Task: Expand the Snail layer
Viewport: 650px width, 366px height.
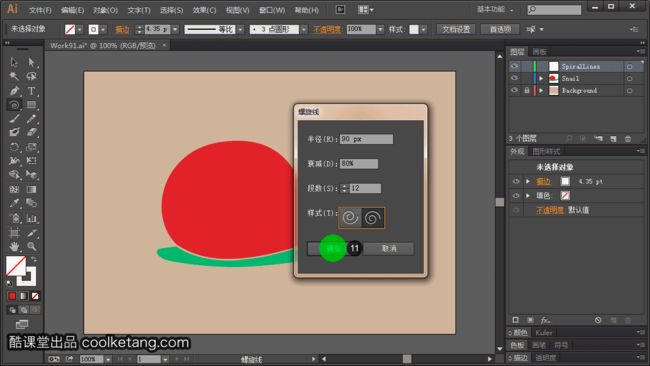Action: pyautogui.click(x=541, y=78)
